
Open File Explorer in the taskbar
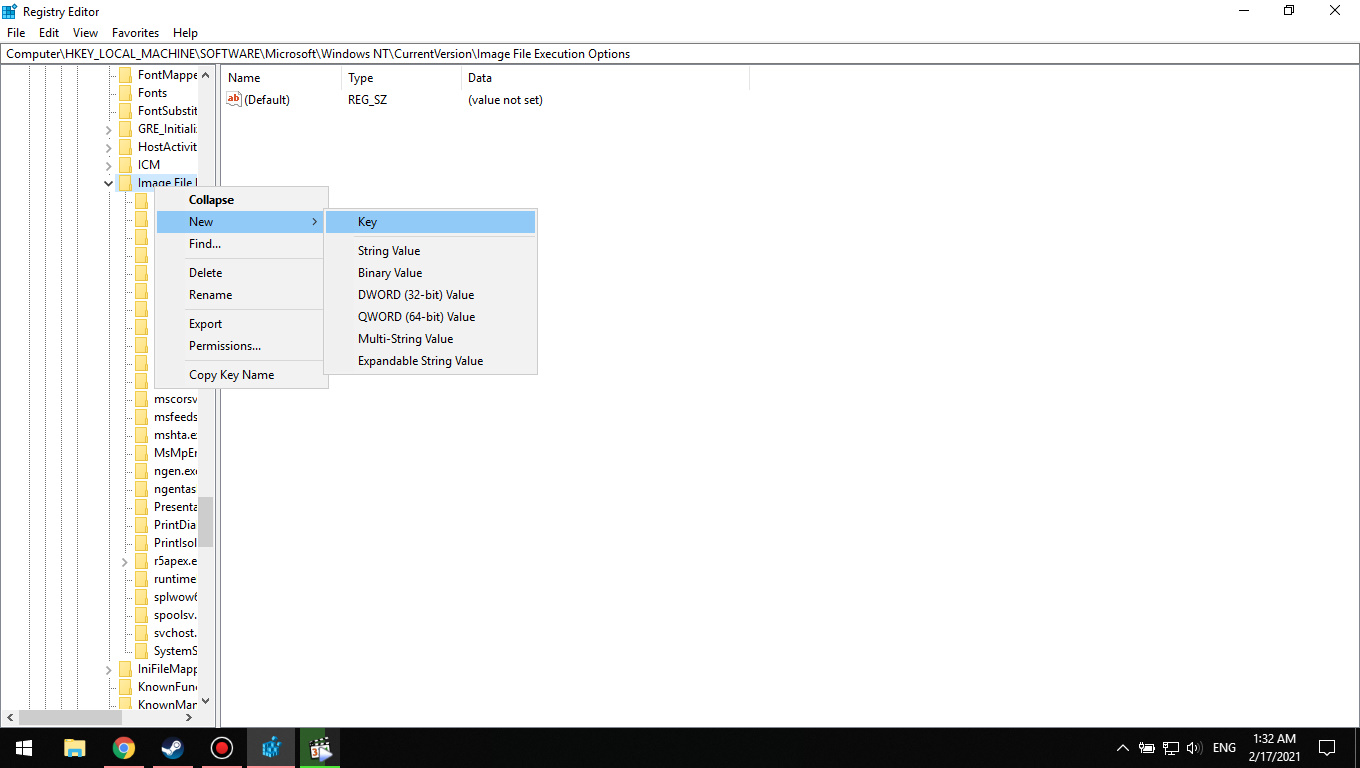click(x=75, y=748)
